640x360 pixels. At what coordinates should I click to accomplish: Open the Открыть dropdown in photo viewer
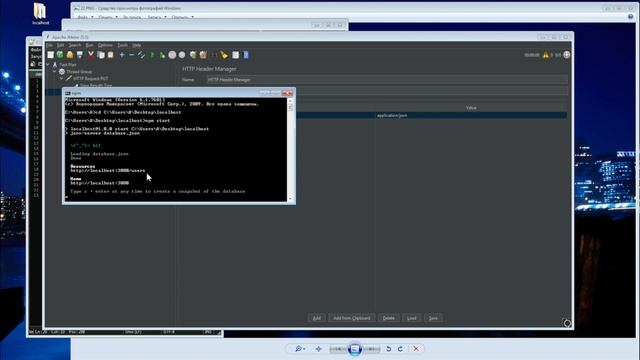182,18
